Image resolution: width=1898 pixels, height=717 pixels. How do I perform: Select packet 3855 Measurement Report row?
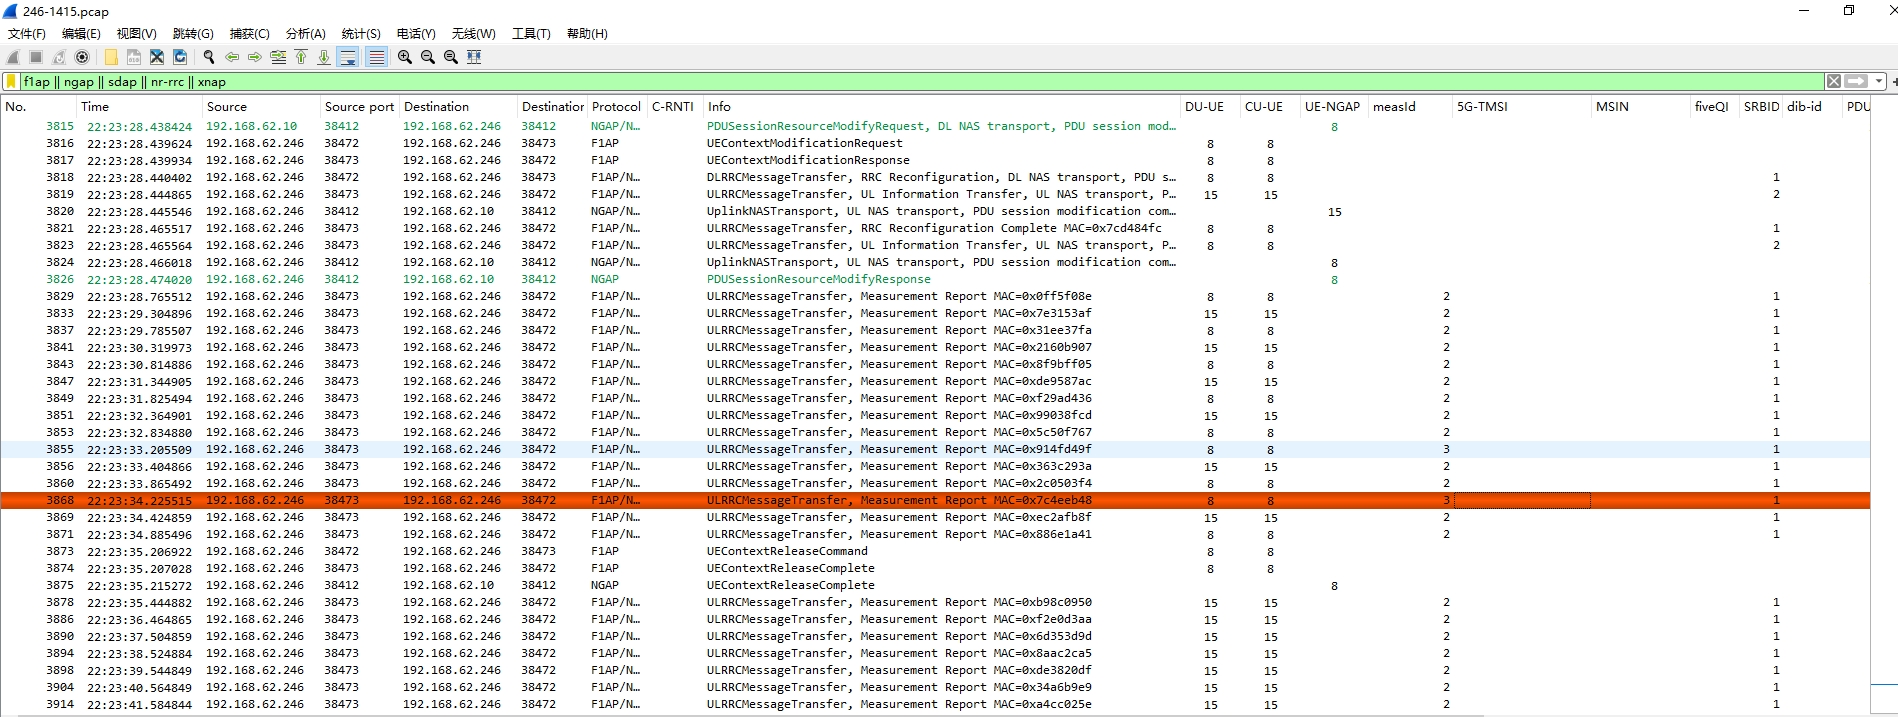coord(935,449)
